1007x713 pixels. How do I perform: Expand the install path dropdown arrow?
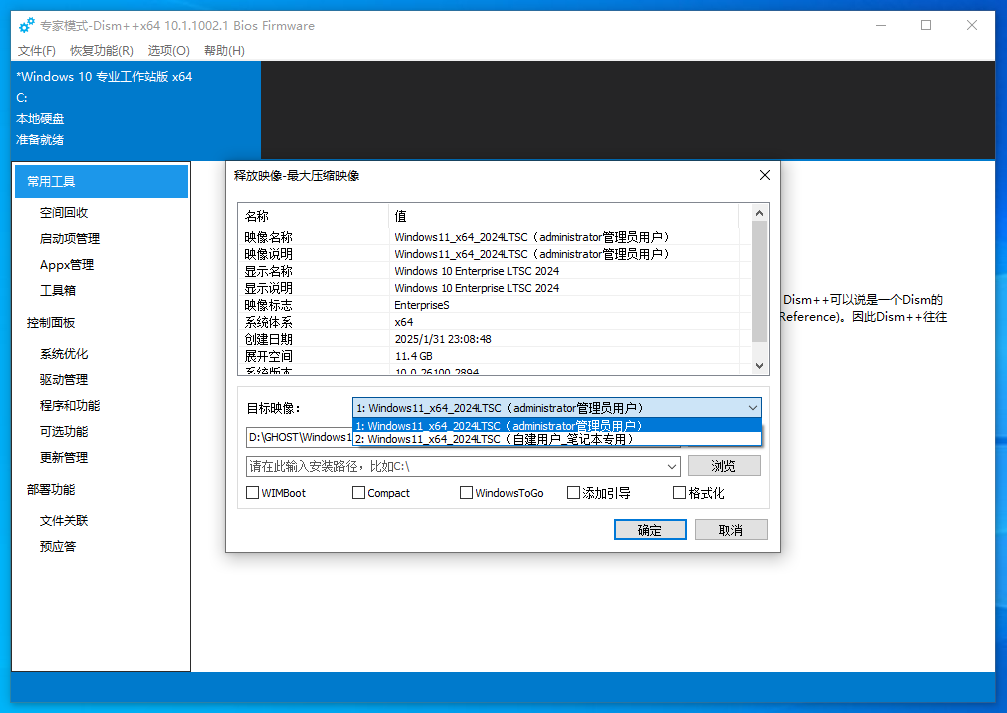point(672,466)
